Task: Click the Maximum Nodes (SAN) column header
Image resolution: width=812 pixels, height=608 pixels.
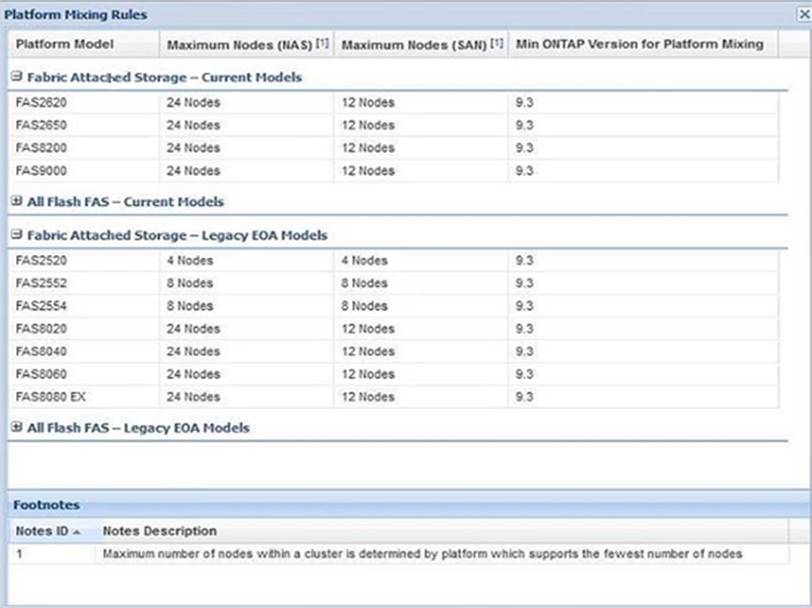Action: (x=414, y=44)
